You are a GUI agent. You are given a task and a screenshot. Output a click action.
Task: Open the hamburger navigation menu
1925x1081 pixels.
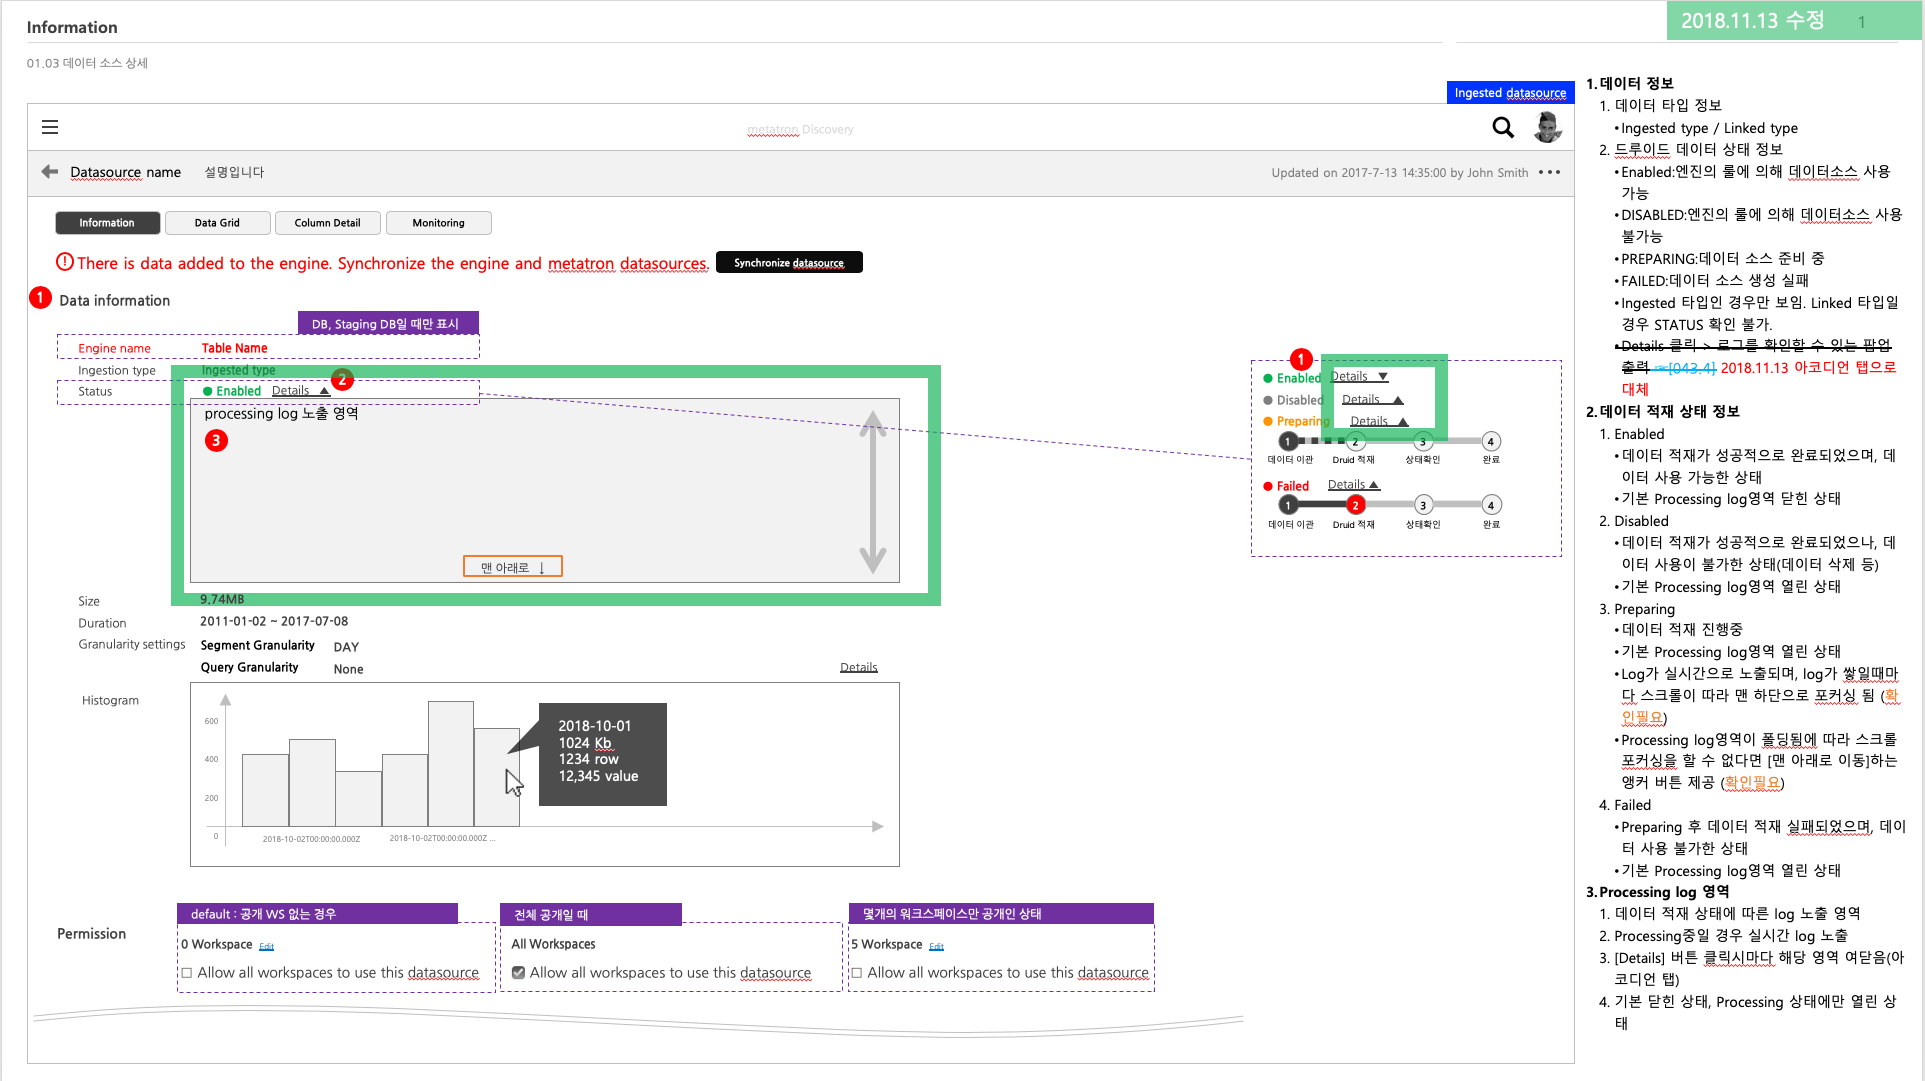[50, 127]
